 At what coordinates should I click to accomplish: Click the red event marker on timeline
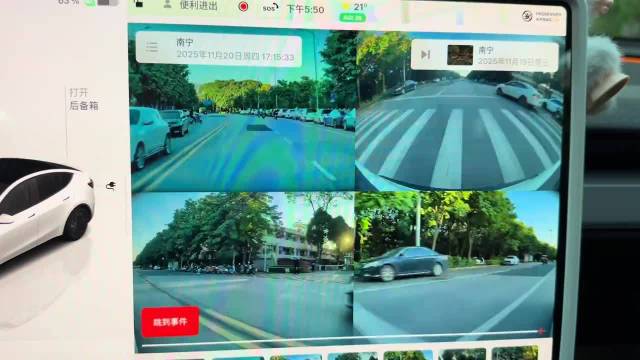[x=541, y=331]
